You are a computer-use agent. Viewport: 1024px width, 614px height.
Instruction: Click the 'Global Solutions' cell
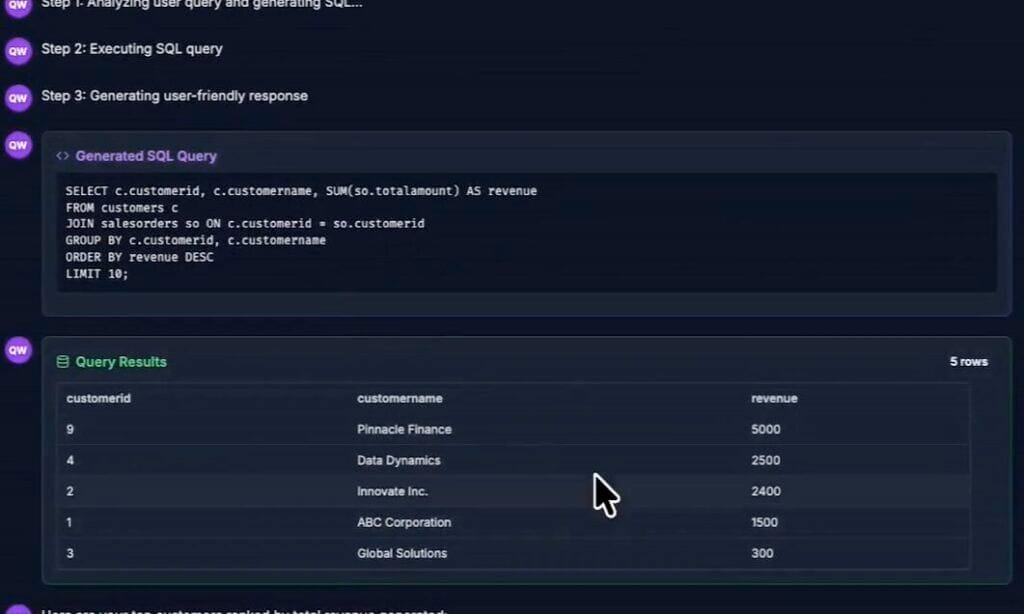402,553
